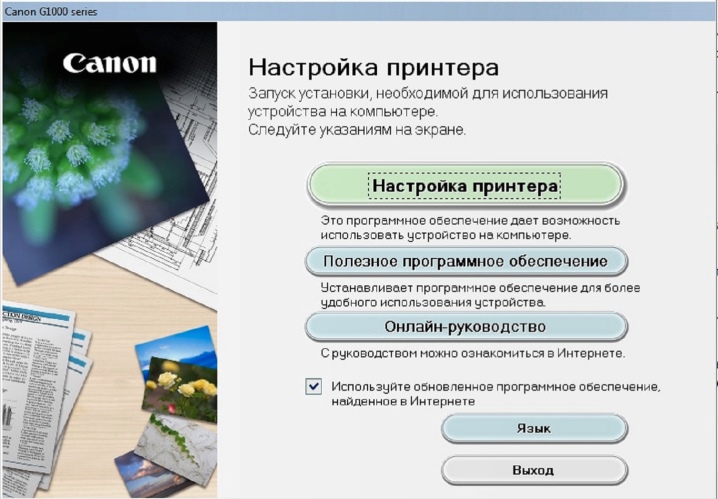718x499 pixels.
Task: Exit the installer with Выход
Action: click(534, 470)
